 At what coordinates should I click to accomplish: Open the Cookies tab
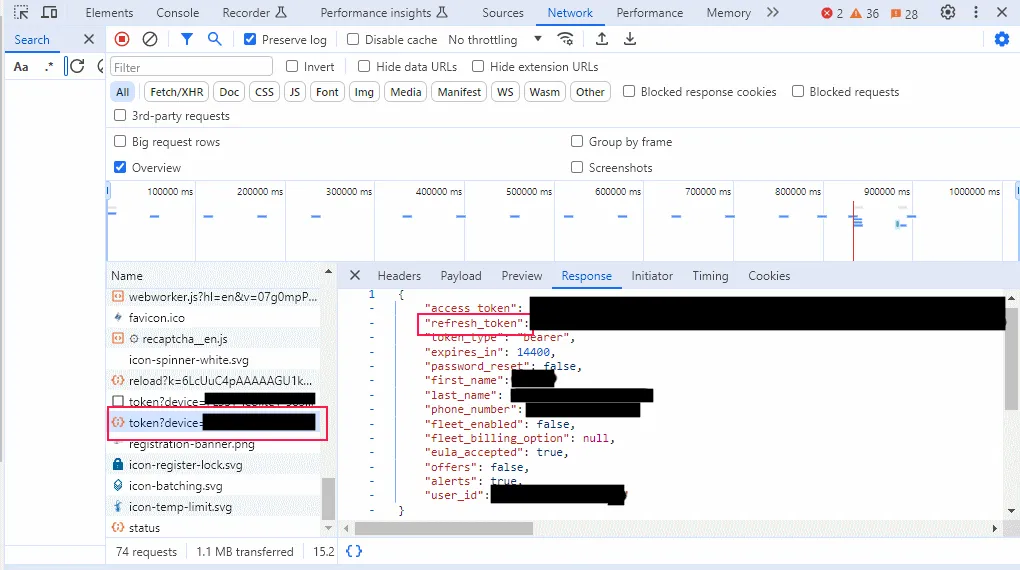pos(769,276)
